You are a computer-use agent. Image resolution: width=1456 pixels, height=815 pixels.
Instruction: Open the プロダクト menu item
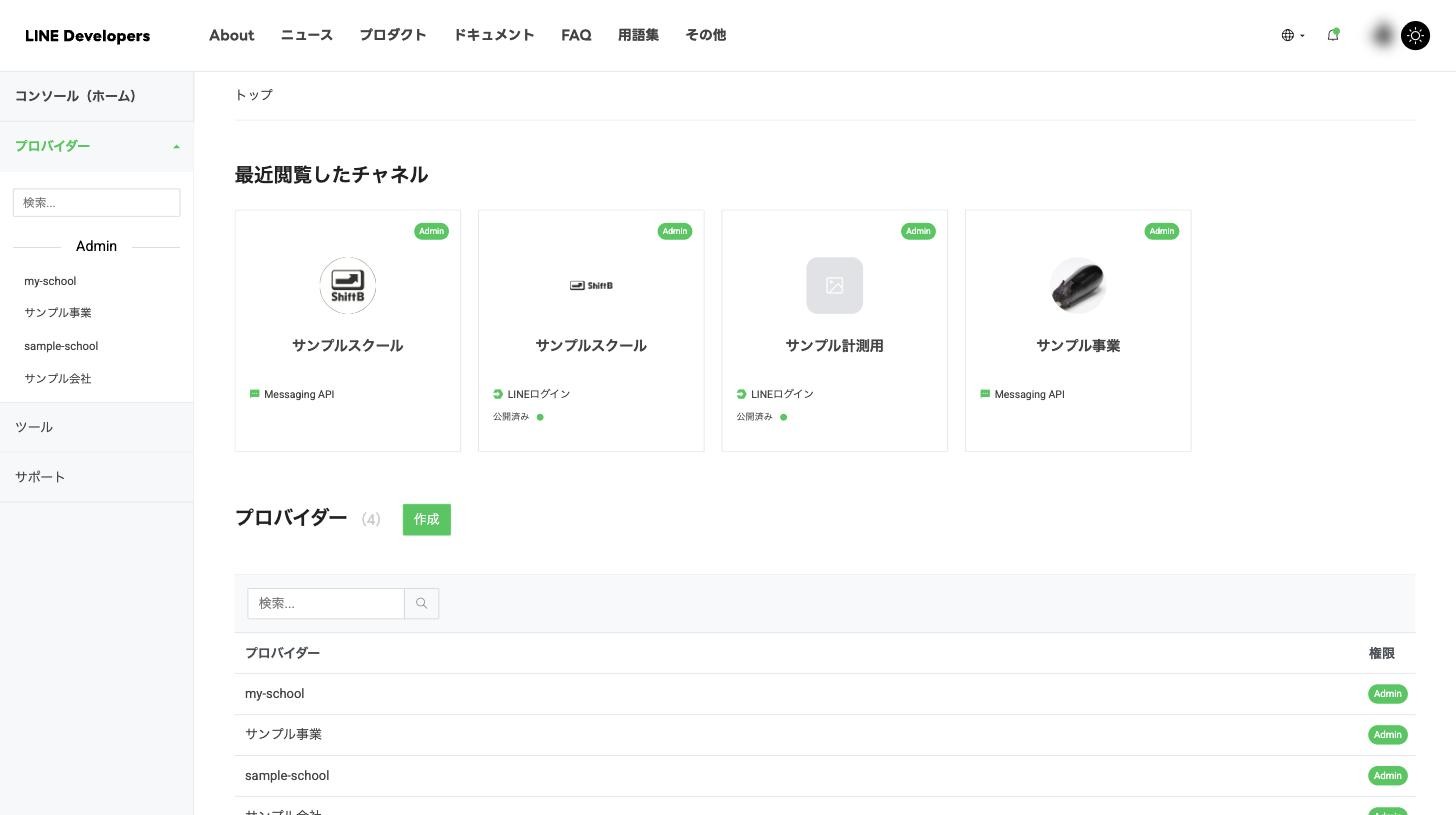click(393, 35)
